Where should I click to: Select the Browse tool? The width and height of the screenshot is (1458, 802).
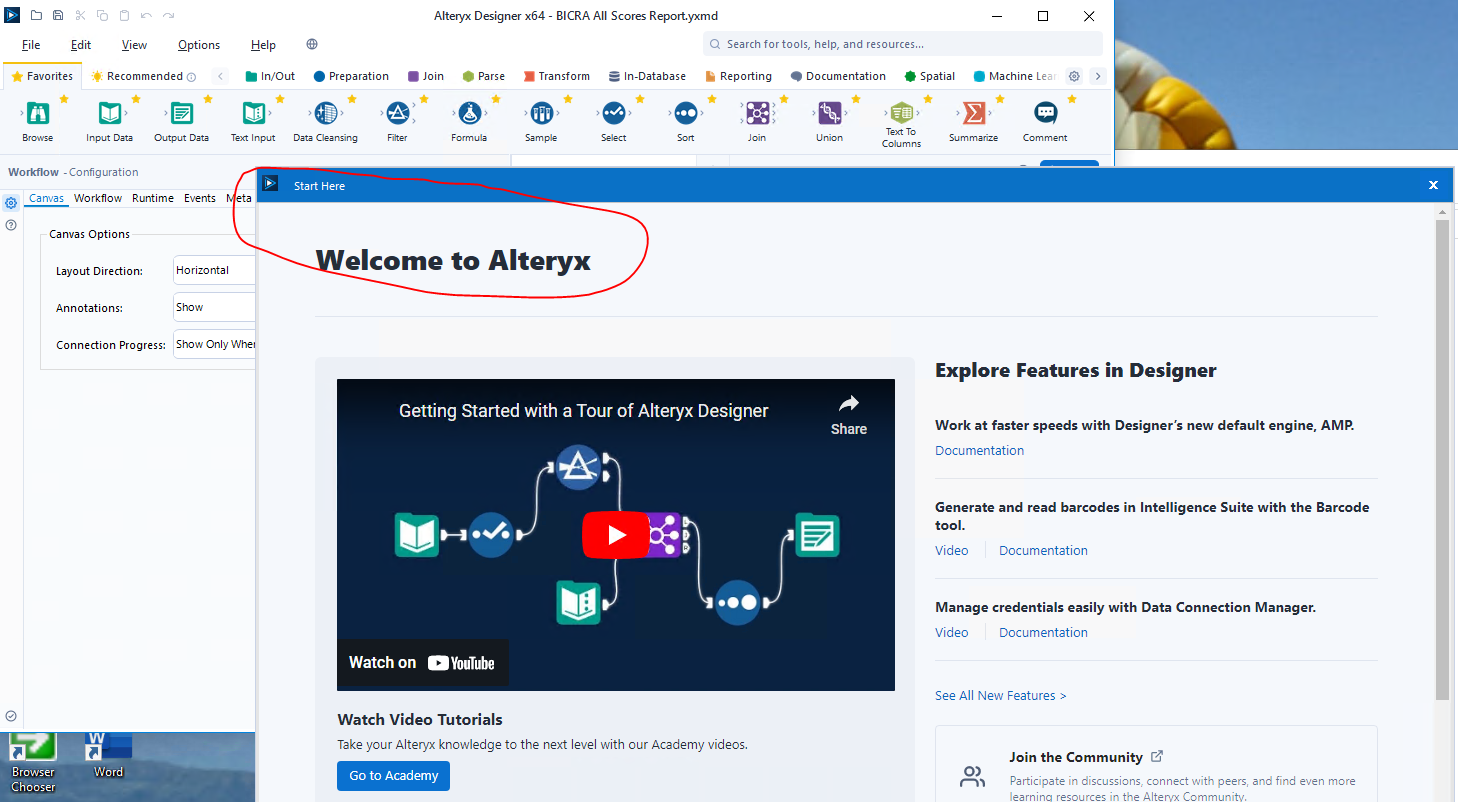pos(37,115)
